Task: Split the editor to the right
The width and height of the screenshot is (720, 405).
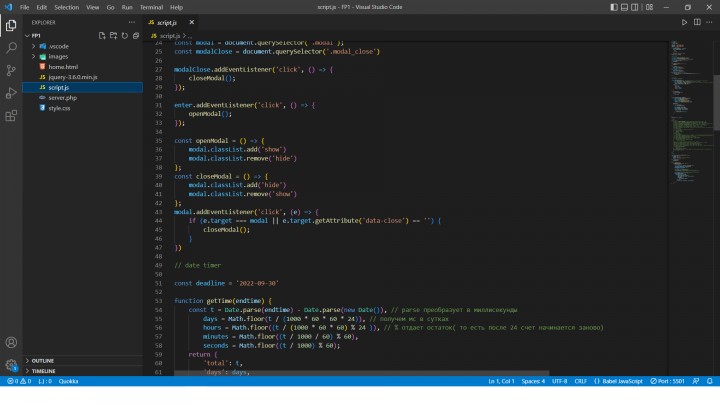Action: pyautogui.click(x=697, y=22)
